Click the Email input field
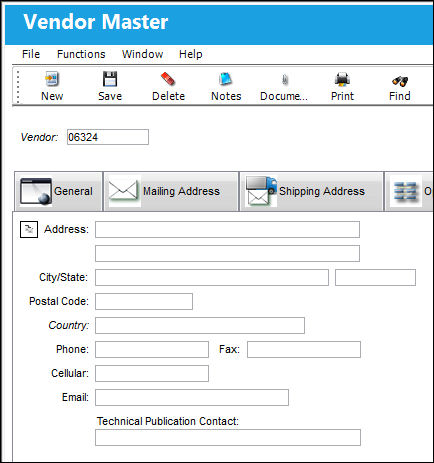 coord(192,397)
